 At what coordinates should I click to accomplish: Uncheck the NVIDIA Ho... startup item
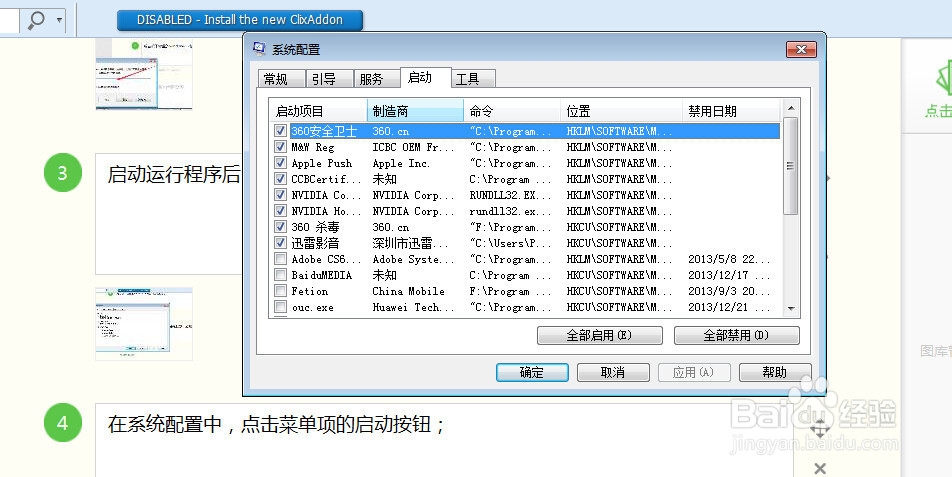click(280, 211)
